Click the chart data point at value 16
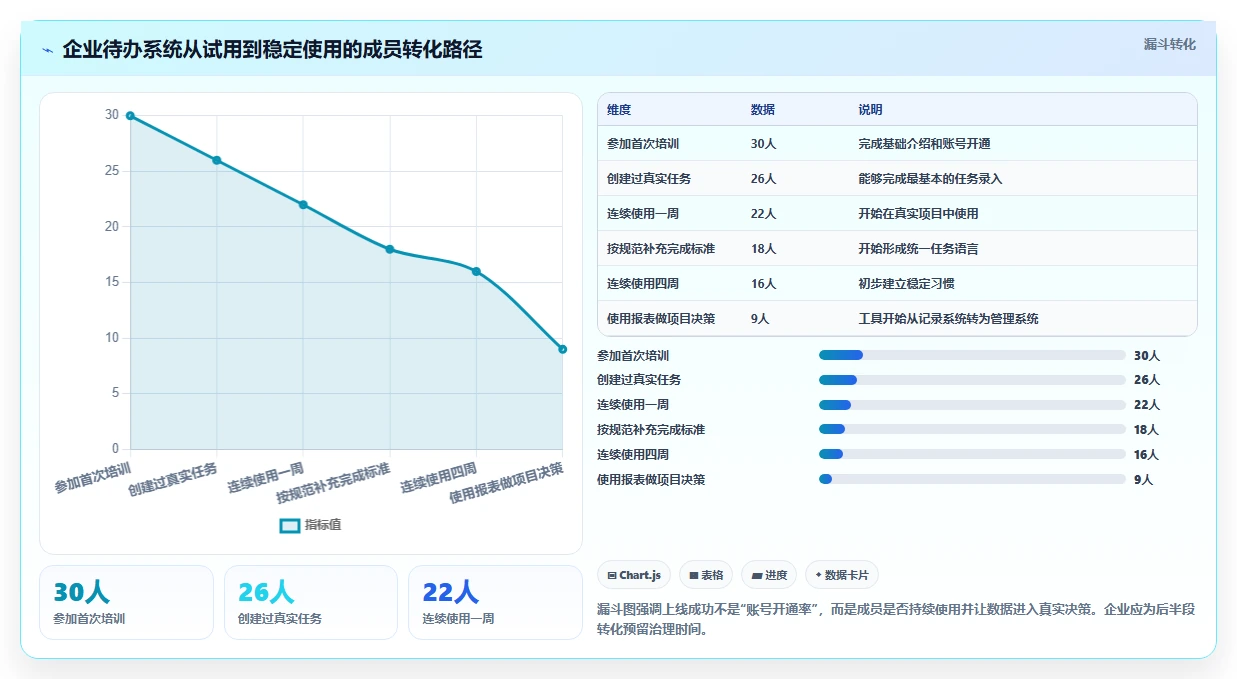Viewport: 1237px width, 679px height. click(476, 271)
